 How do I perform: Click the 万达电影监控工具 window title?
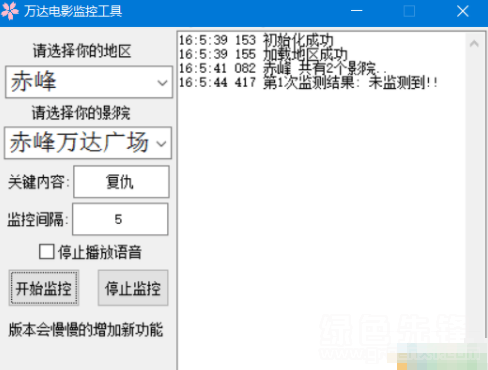coord(73,11)
